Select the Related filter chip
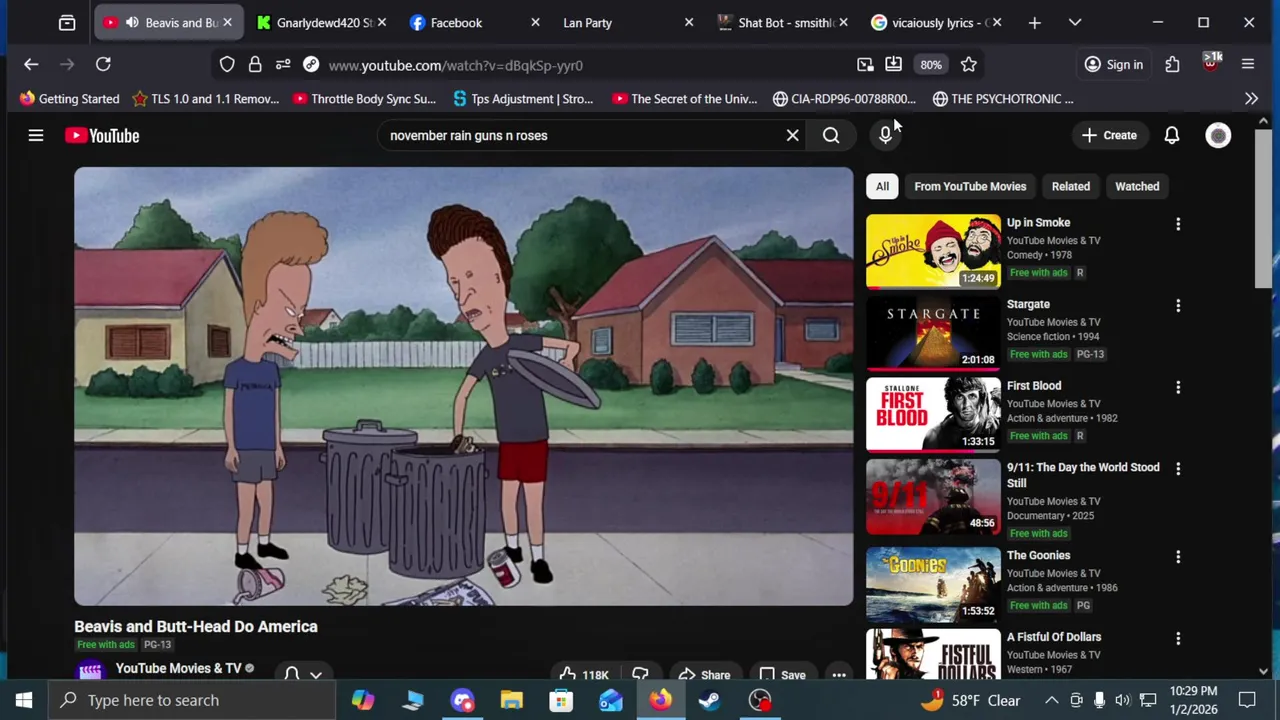The height and width of the screenshot is (720, 1280). pos(1070,186)
